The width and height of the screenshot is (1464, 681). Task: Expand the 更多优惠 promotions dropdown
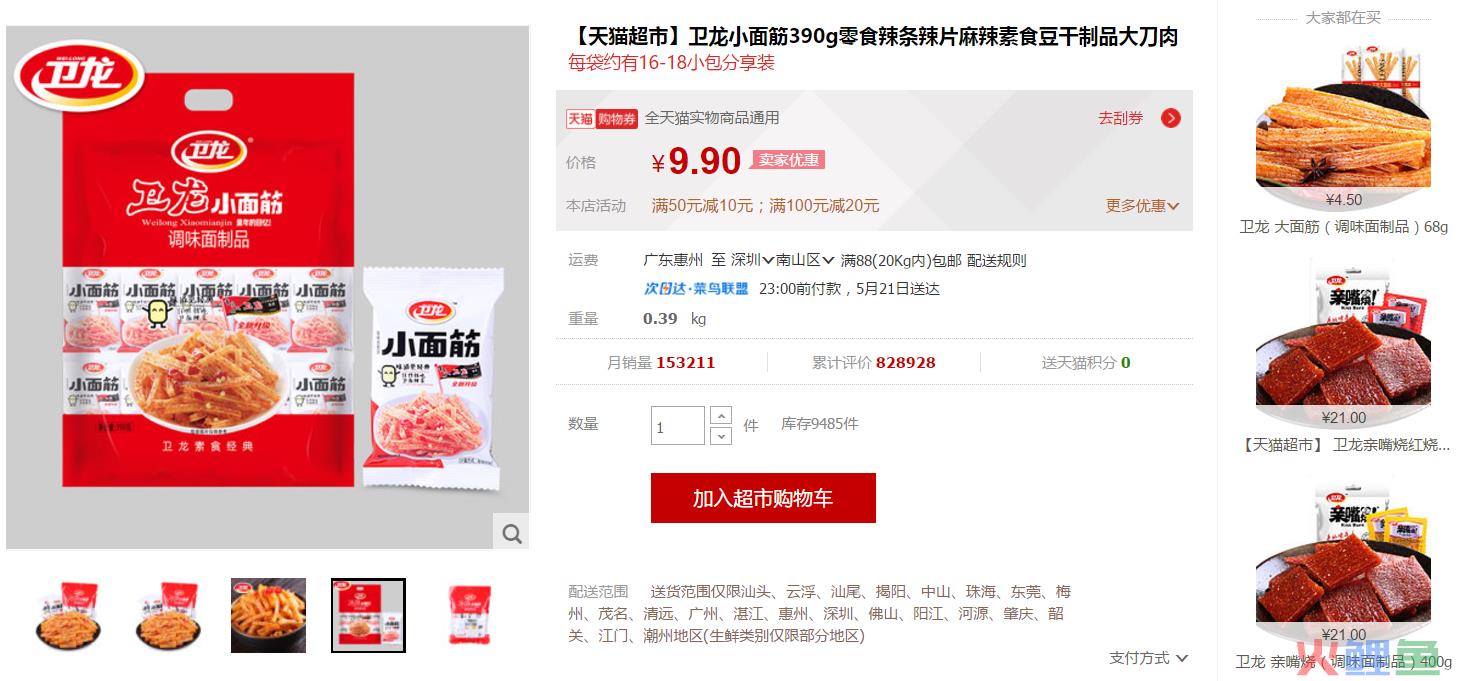(1142, 205)
